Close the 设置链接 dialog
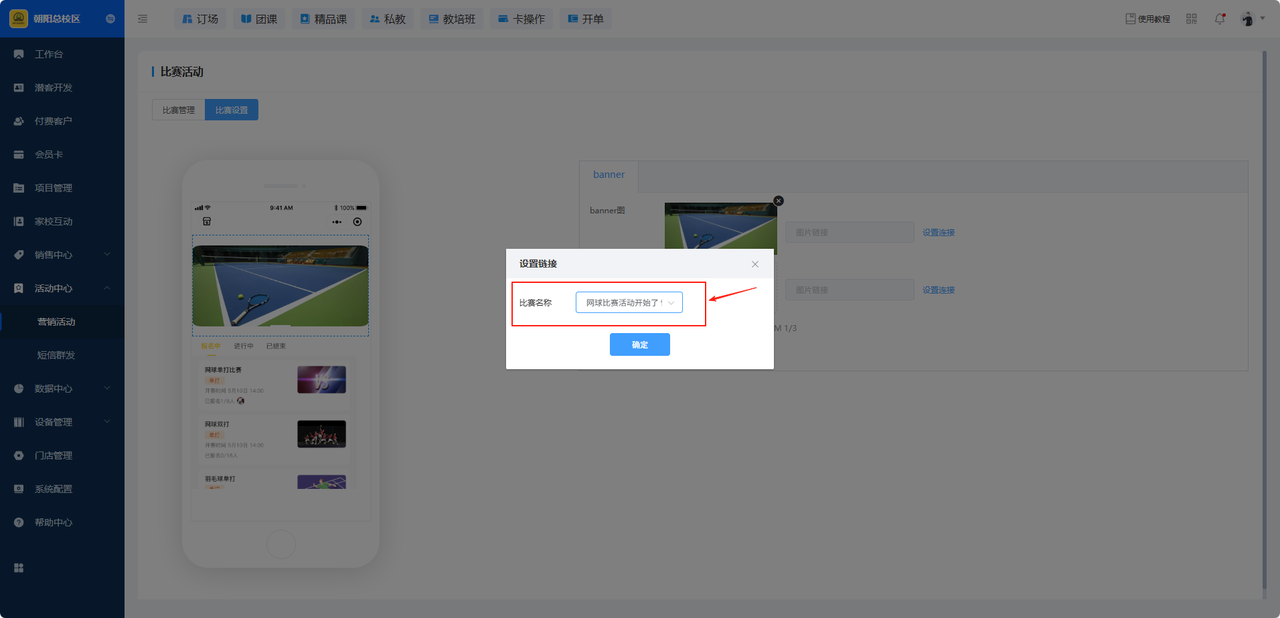The image size is (1280, 618). pos(755,264)
